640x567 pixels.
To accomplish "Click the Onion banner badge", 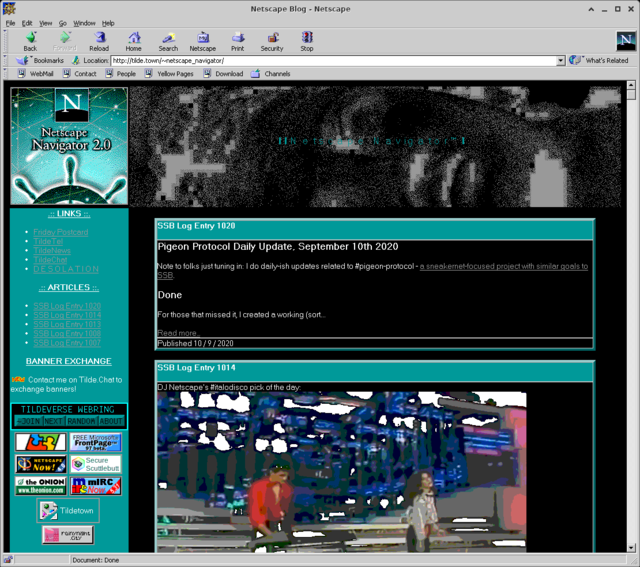I will tap(41, 486).
